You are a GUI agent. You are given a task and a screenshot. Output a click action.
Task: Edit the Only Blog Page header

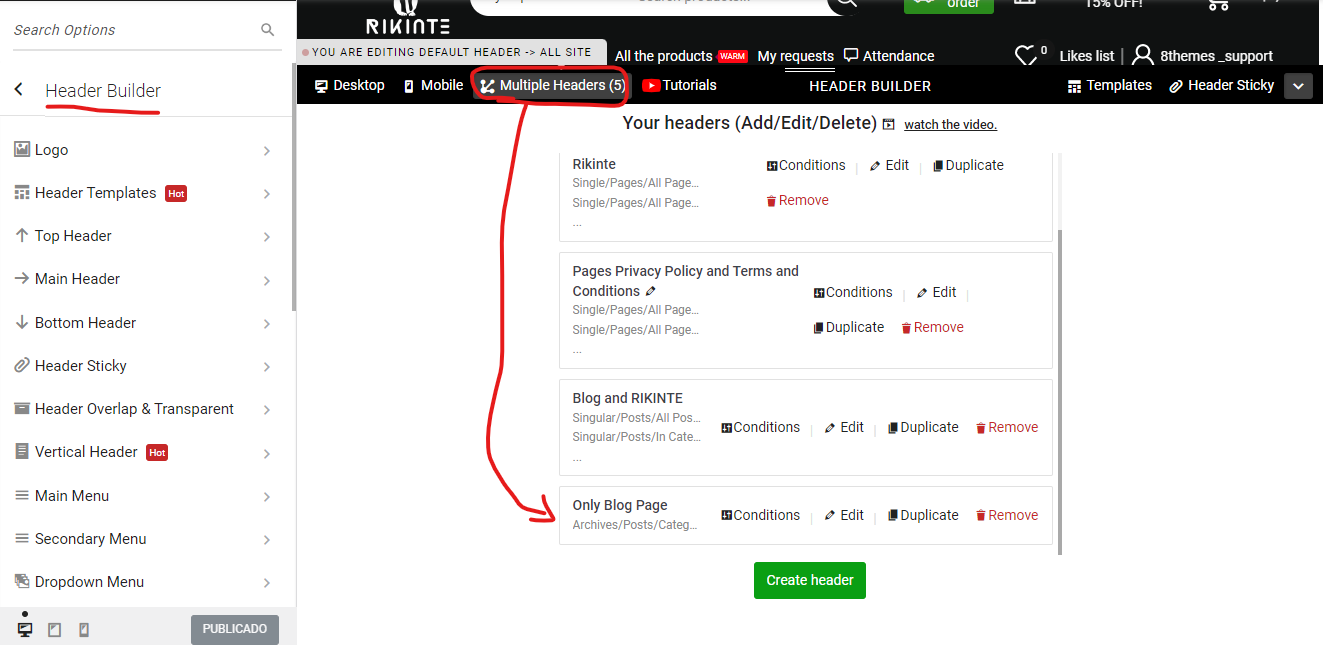pyautogui.click(x=844, y=515)
